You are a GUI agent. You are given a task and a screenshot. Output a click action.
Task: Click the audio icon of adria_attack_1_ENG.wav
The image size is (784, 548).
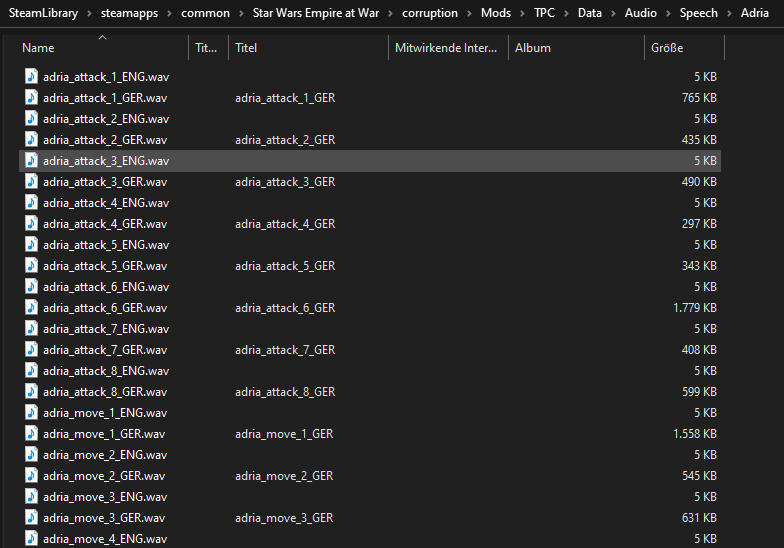31,76
